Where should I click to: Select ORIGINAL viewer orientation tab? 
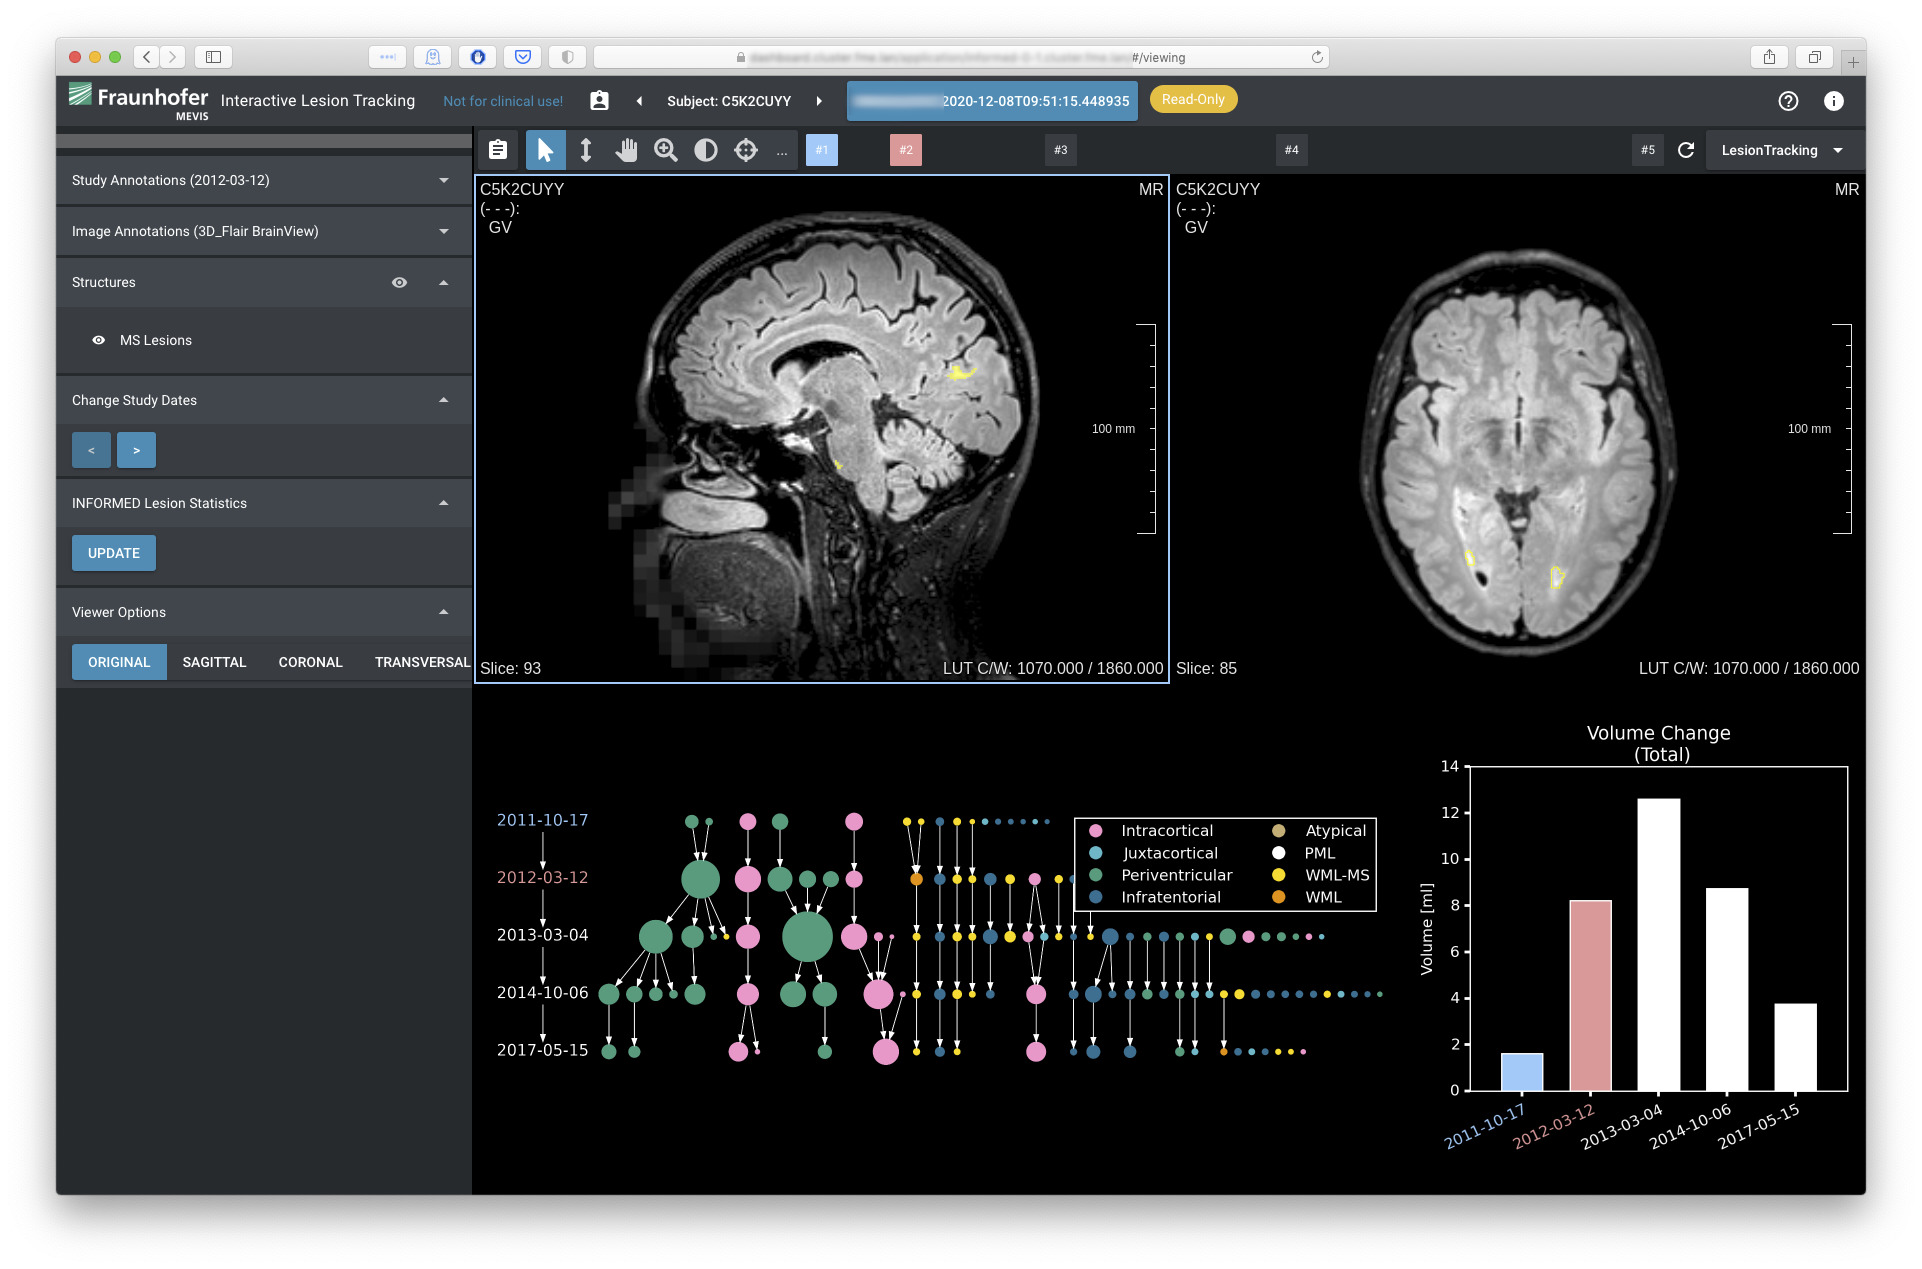[118, 659]
